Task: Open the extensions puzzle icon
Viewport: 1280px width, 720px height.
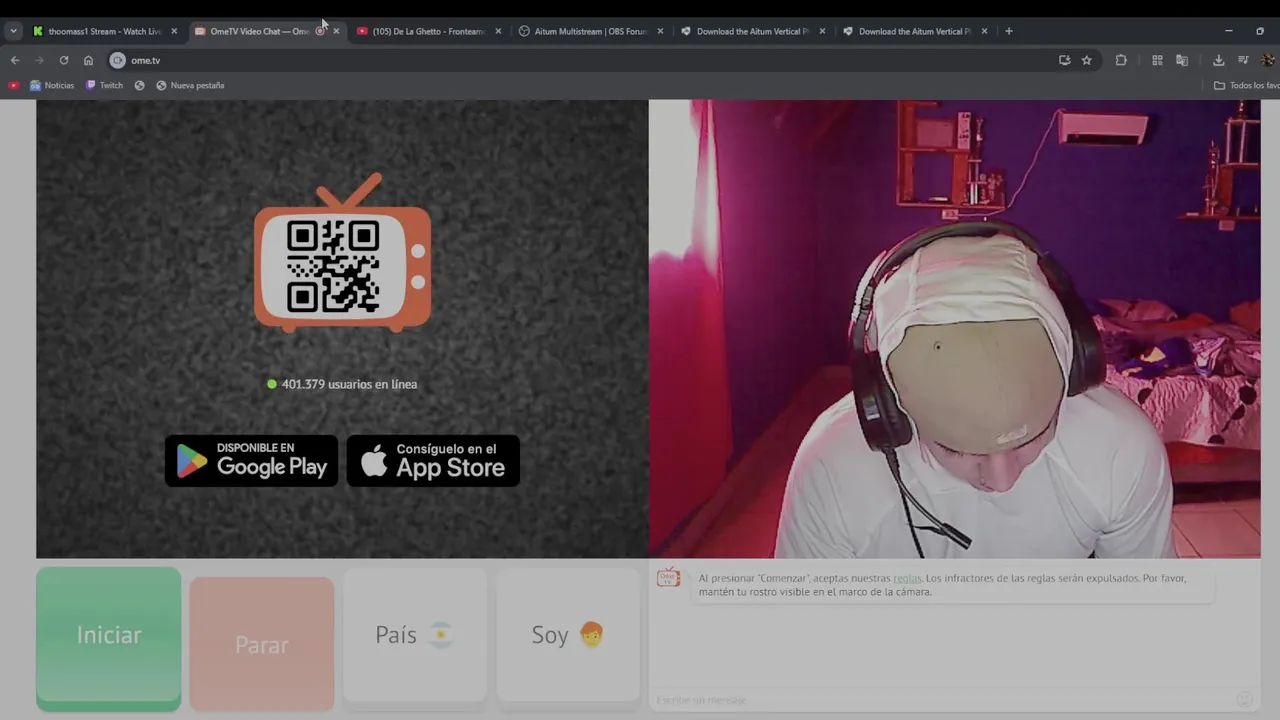Action: (1121, 60)
